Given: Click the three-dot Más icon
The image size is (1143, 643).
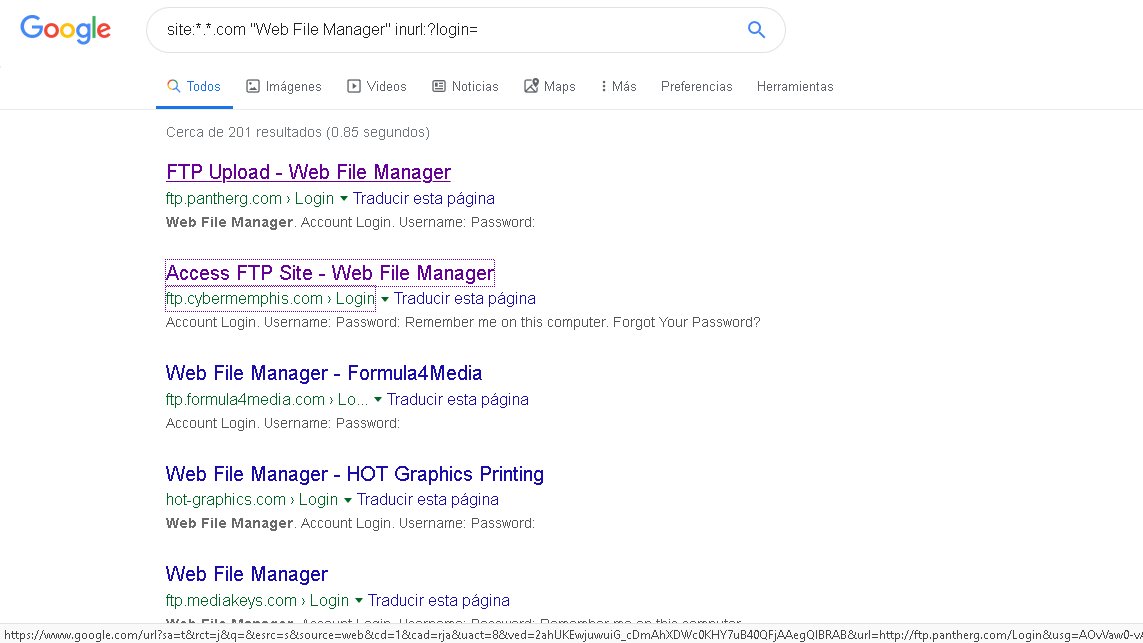Looking at the screenshot, I should coord(604,86).
